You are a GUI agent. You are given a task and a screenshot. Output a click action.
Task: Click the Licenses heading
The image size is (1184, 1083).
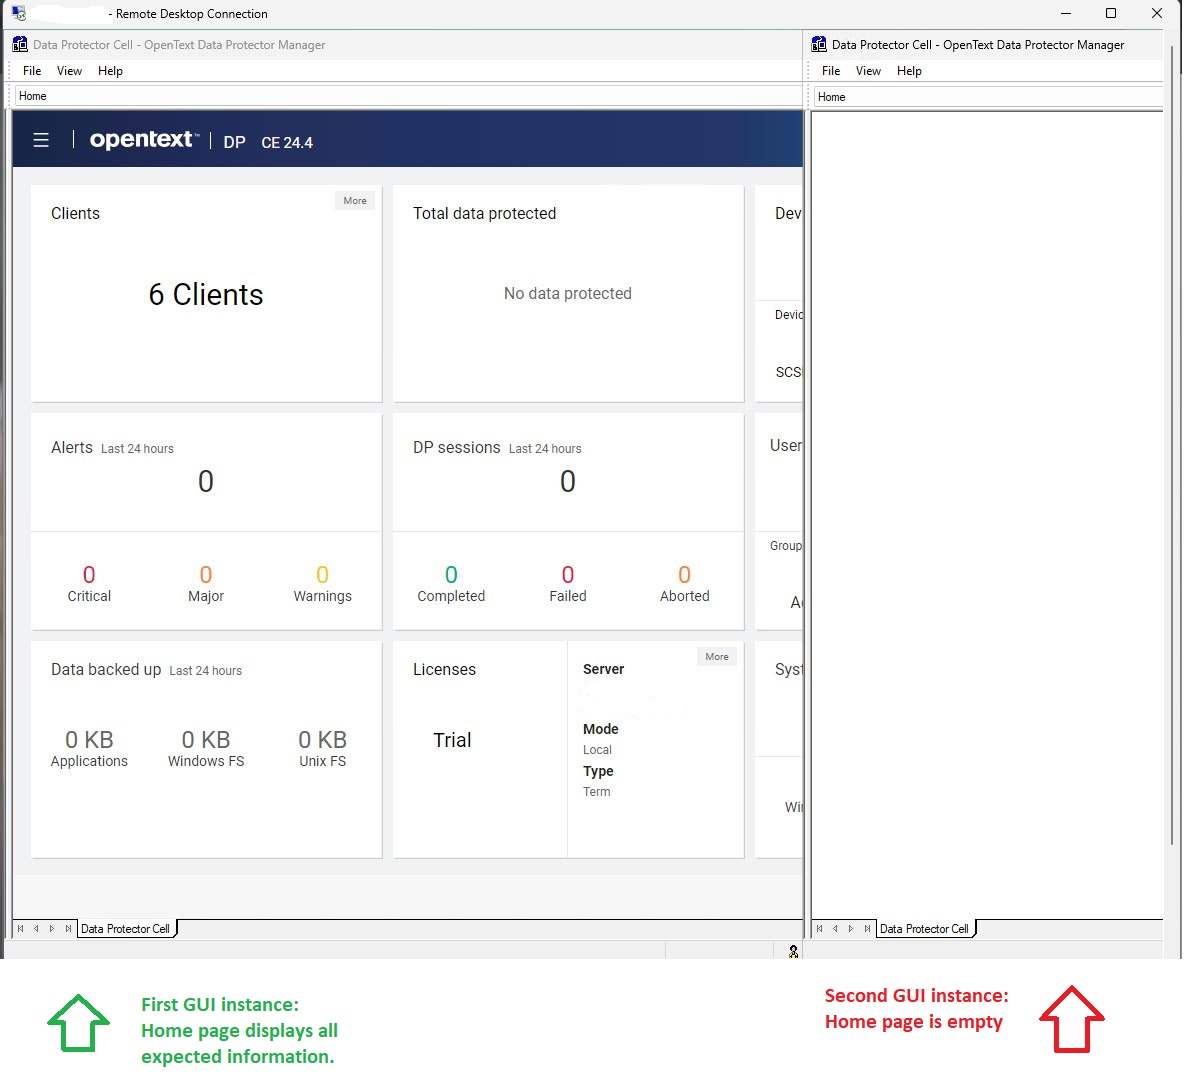click(444, 669)
